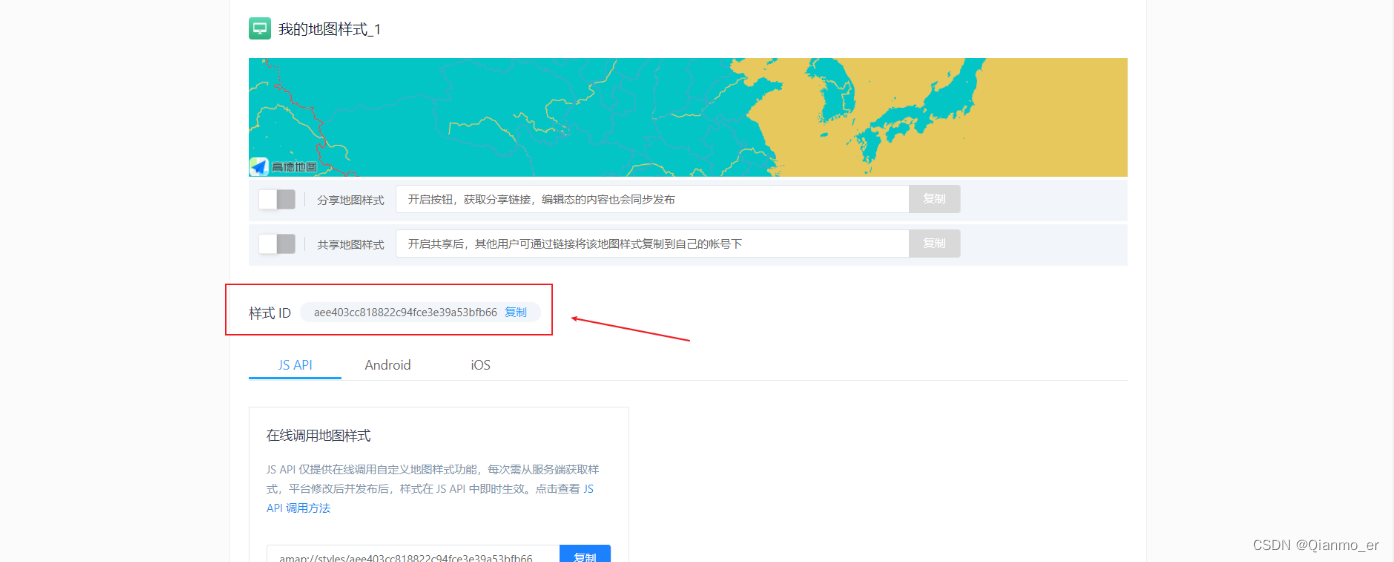The image size is (1394, 562).
Task: Click the grey 复制 button in 共享地图样式 row
Action: (934, 244)
